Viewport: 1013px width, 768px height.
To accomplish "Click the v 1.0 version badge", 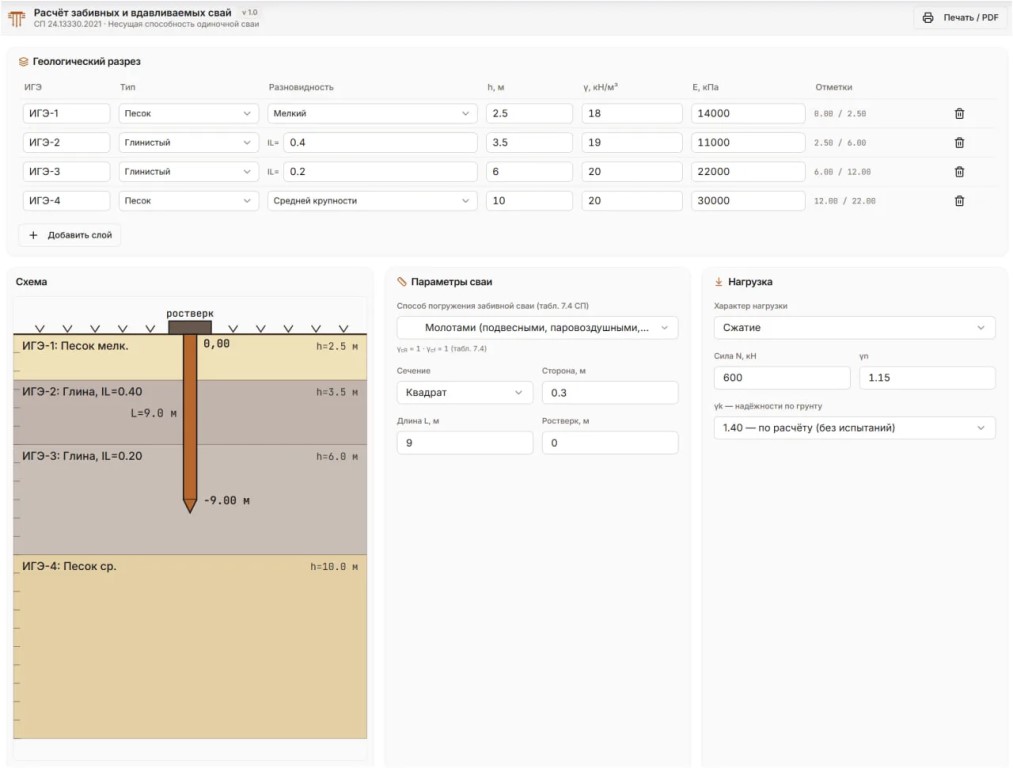I will coord(249,12).
